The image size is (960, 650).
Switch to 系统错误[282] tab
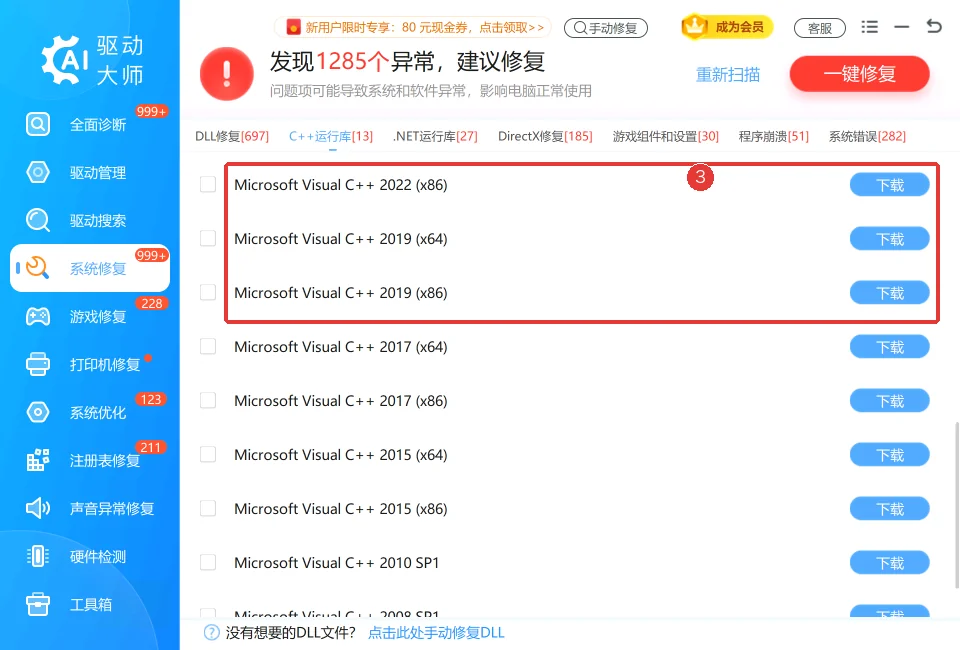click(867, 136)
